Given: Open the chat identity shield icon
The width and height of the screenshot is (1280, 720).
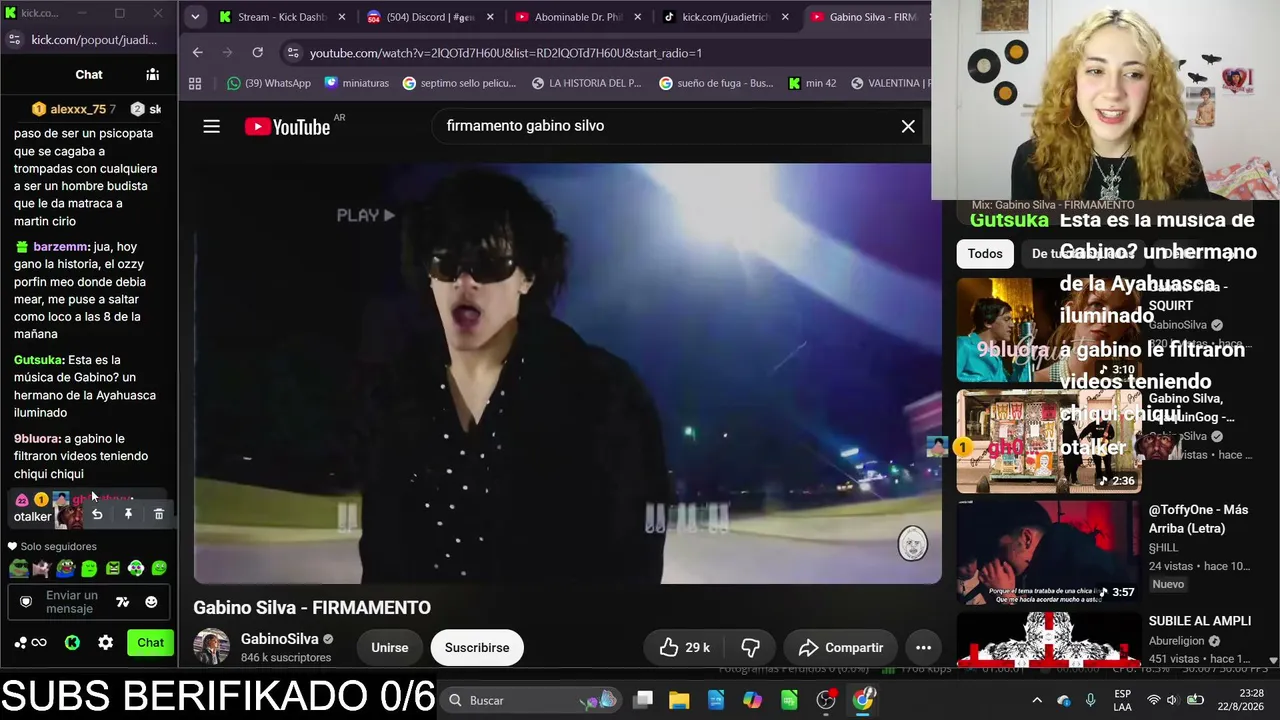Looking at the screenshot, I should 26,602.
